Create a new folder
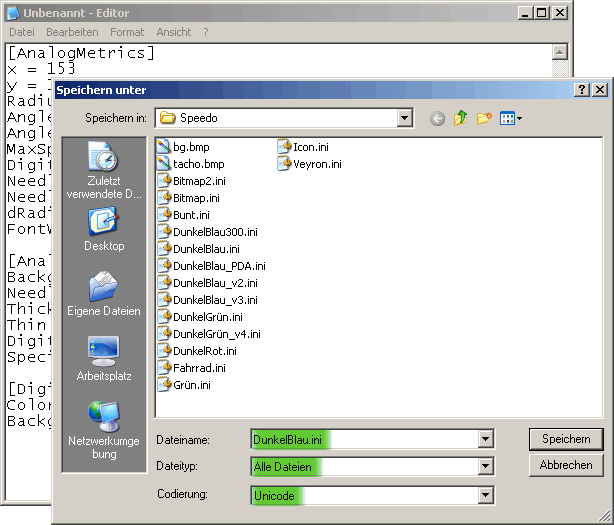This screenshot has height=525, width=614. (x=484, y=119)
